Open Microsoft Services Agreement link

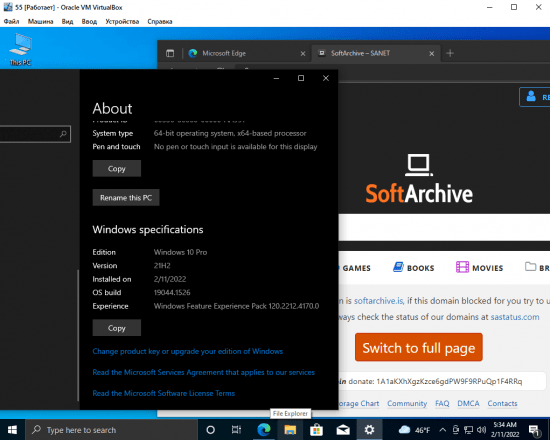point(204,372)
